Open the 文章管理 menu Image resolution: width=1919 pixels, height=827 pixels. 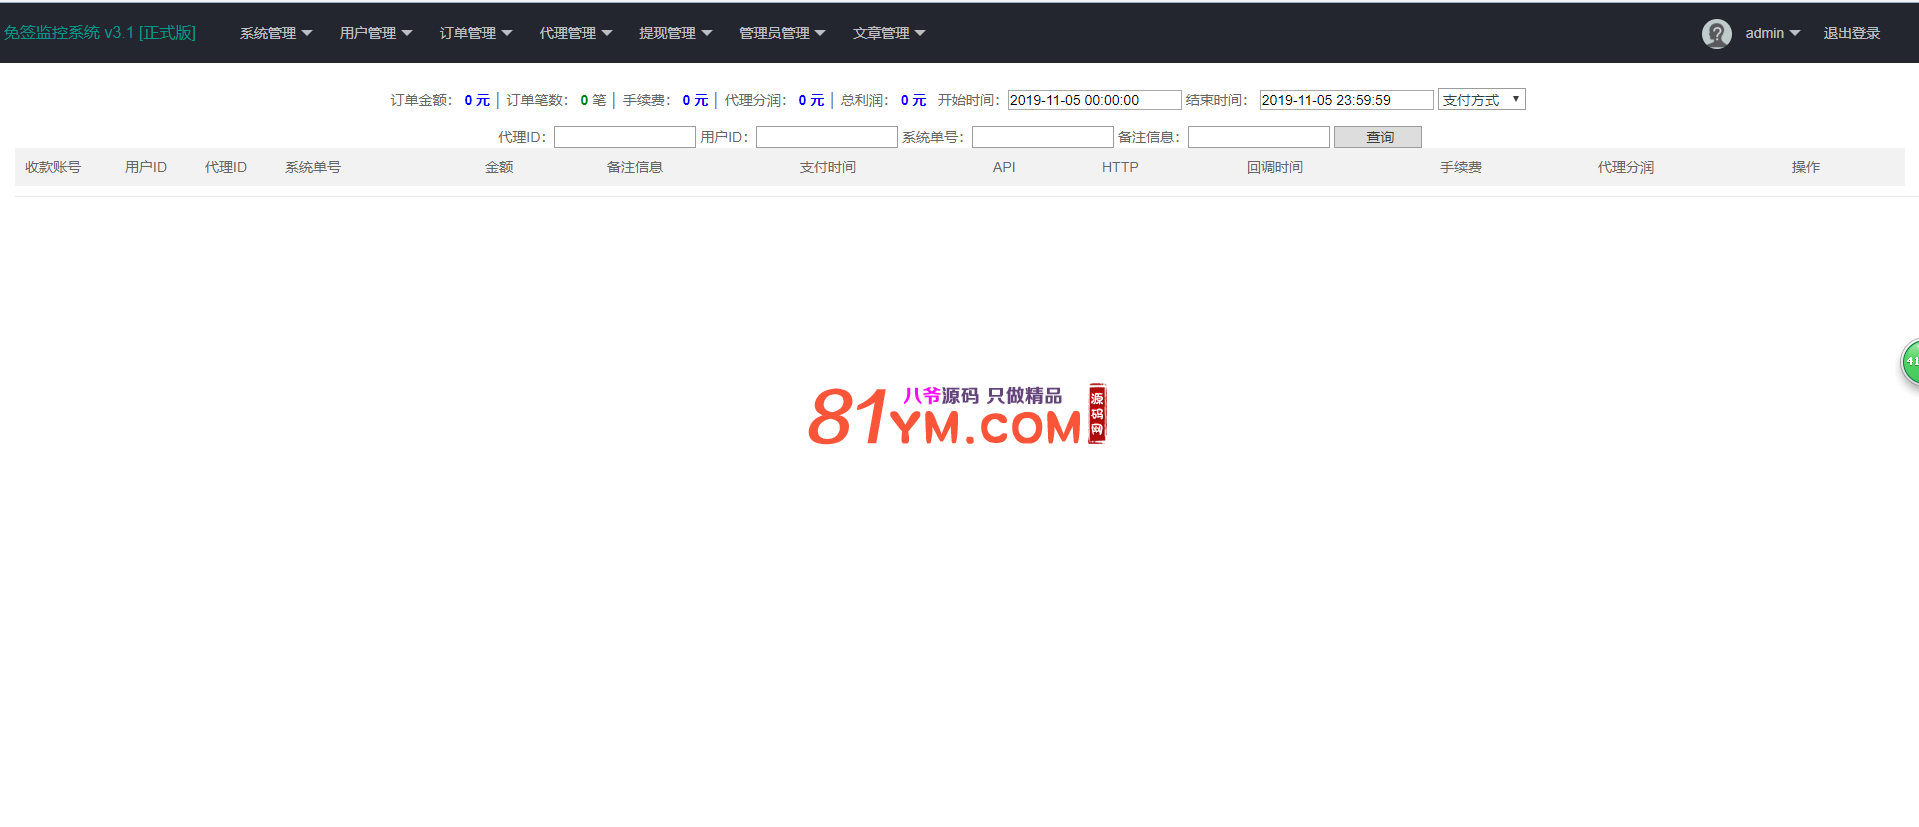pyautogui.click(x=890, y=33)
